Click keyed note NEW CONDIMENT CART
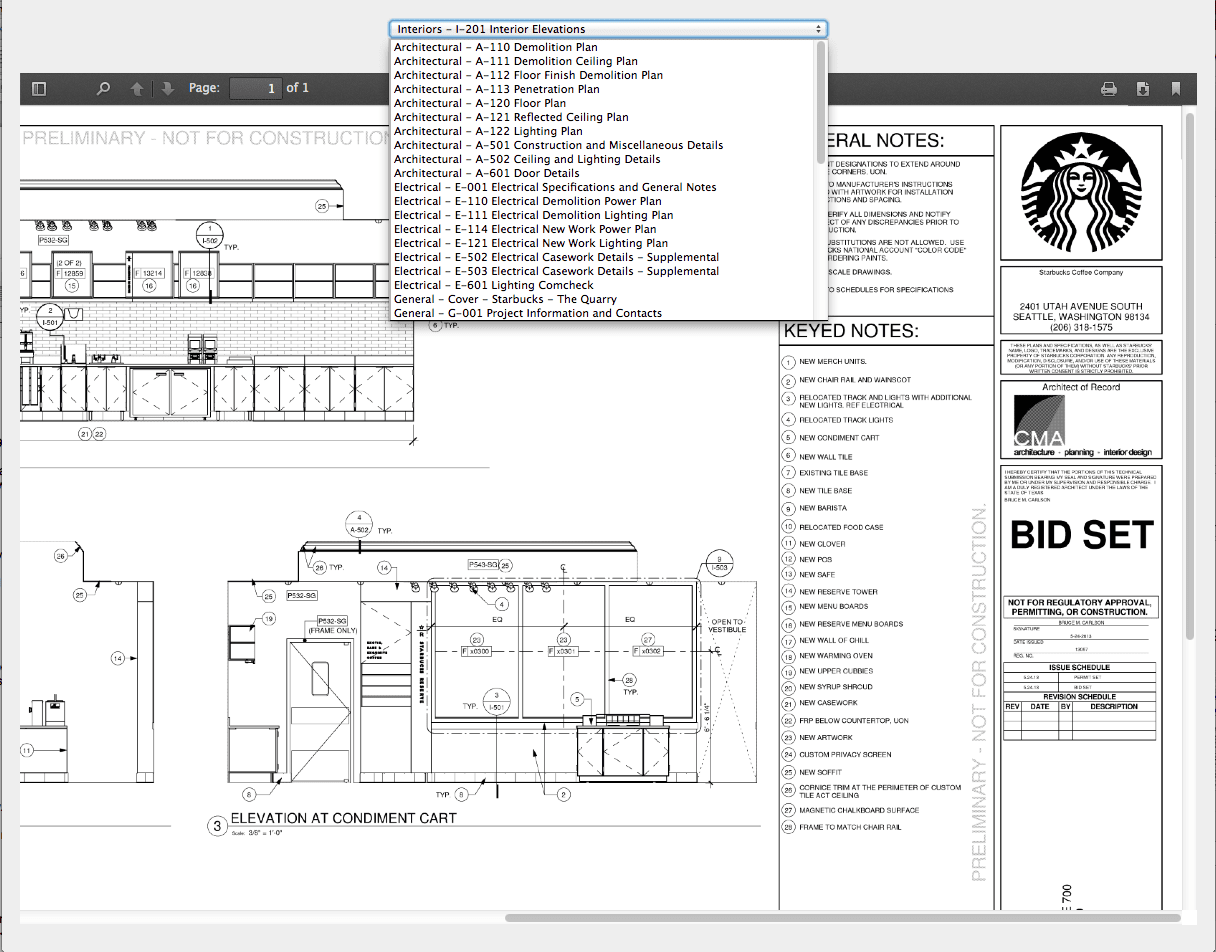Image resolution: width=1216 pixels, height=952 pixels. tap(839, 438)
